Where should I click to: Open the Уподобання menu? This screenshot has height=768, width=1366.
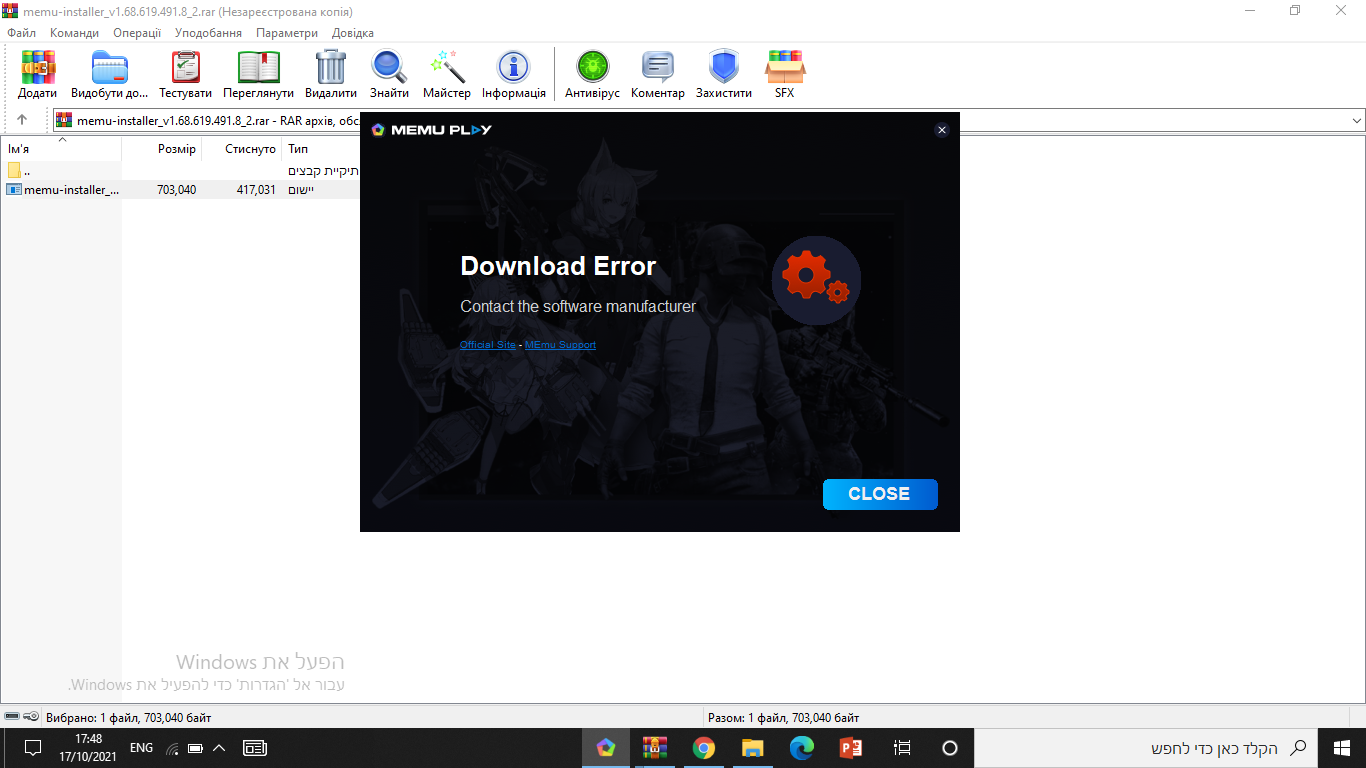(x=208, y=33)
